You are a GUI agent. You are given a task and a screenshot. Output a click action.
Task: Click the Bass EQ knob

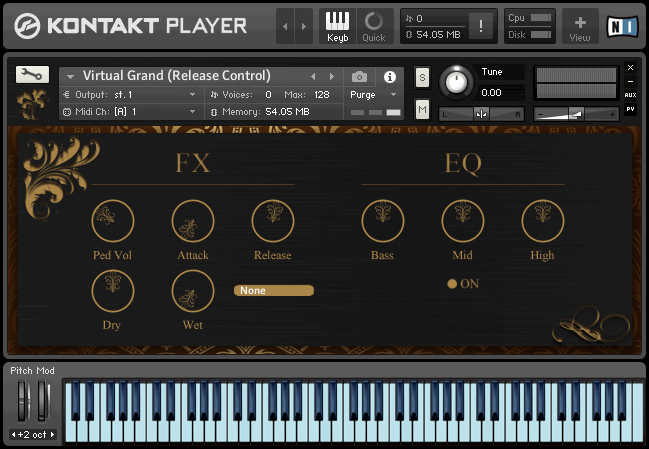[x=382, y=221]
